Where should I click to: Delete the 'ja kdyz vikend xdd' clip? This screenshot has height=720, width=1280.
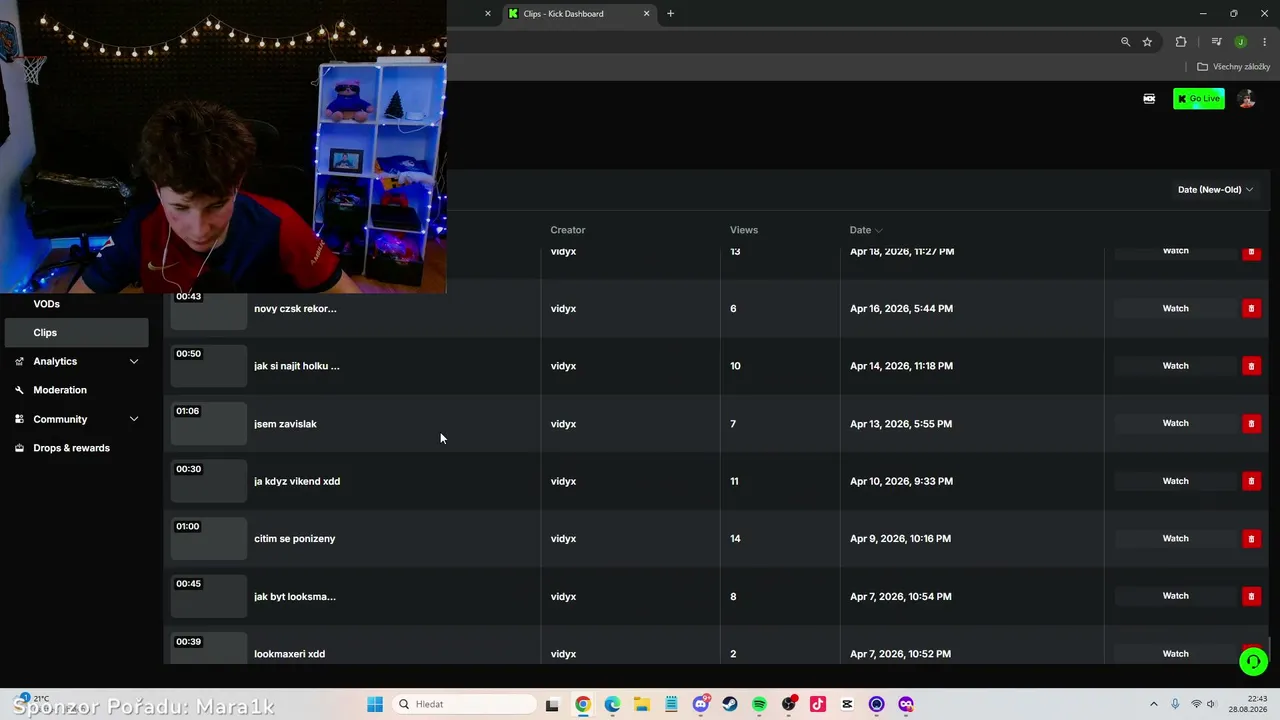[x=1250, y=481]
